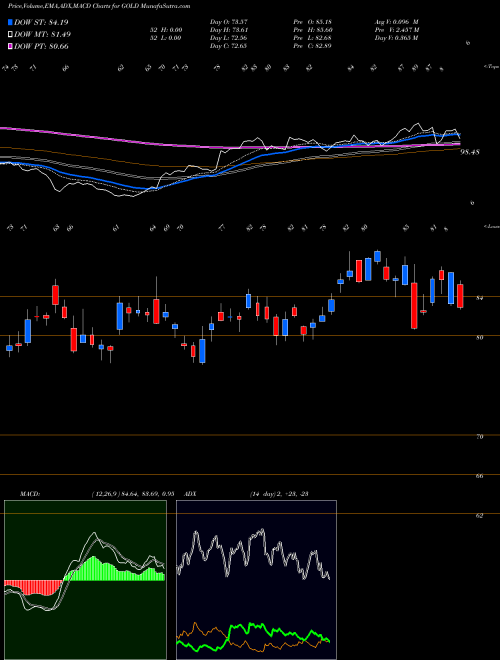Click the 'Day V: 0.363 M' volume value

coord(396,38)
